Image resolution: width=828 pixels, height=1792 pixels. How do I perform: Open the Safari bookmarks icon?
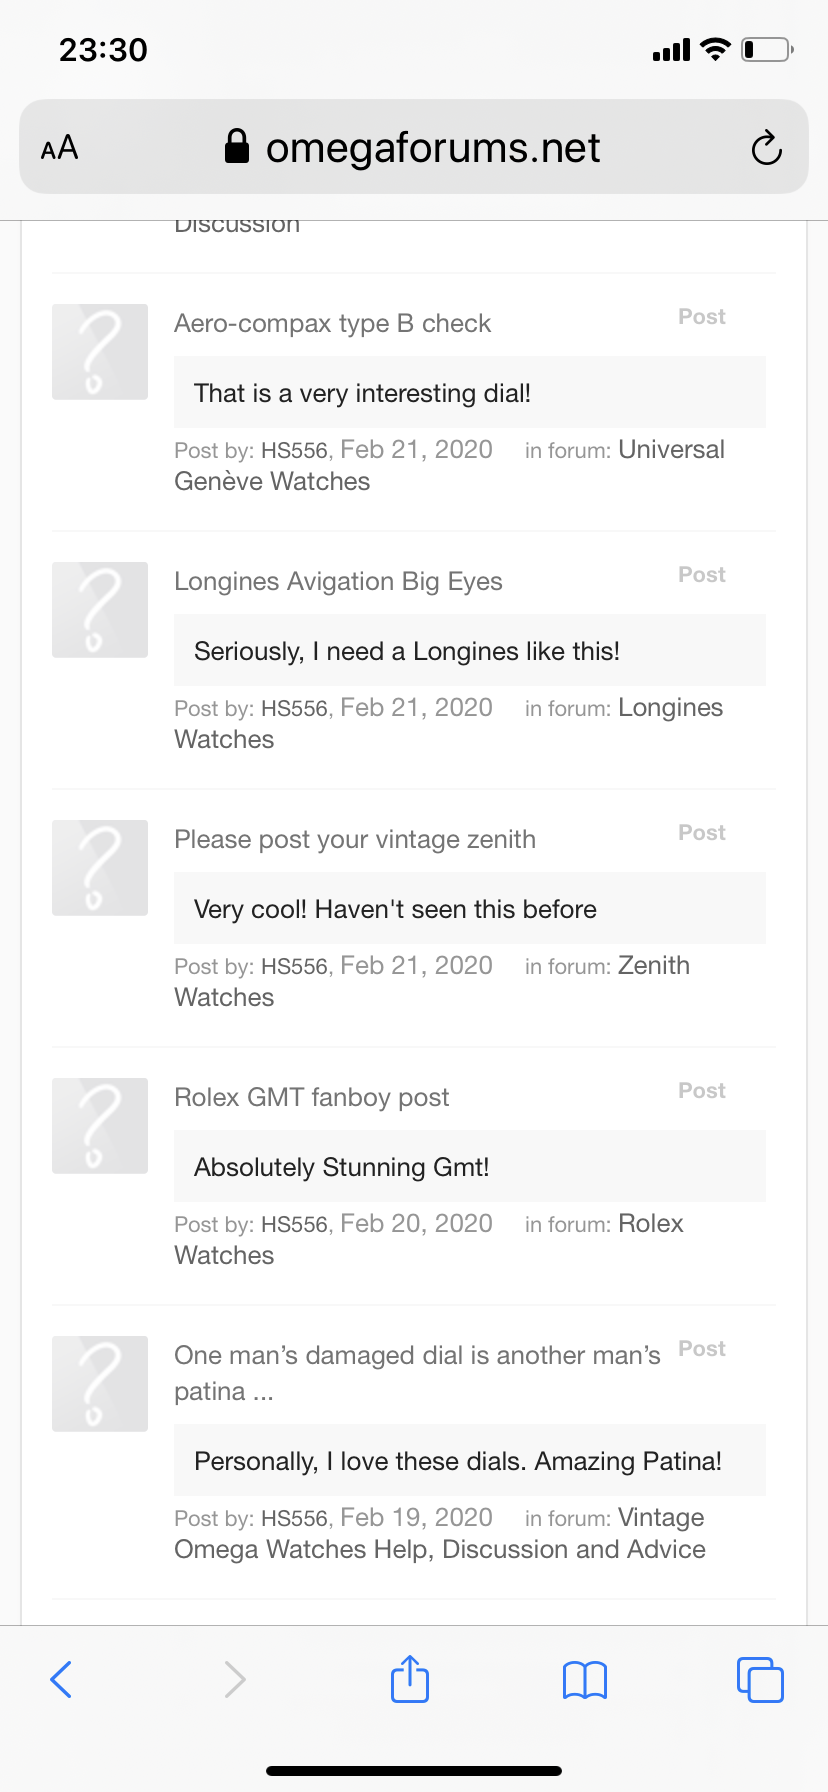(x=585, y=1680)
